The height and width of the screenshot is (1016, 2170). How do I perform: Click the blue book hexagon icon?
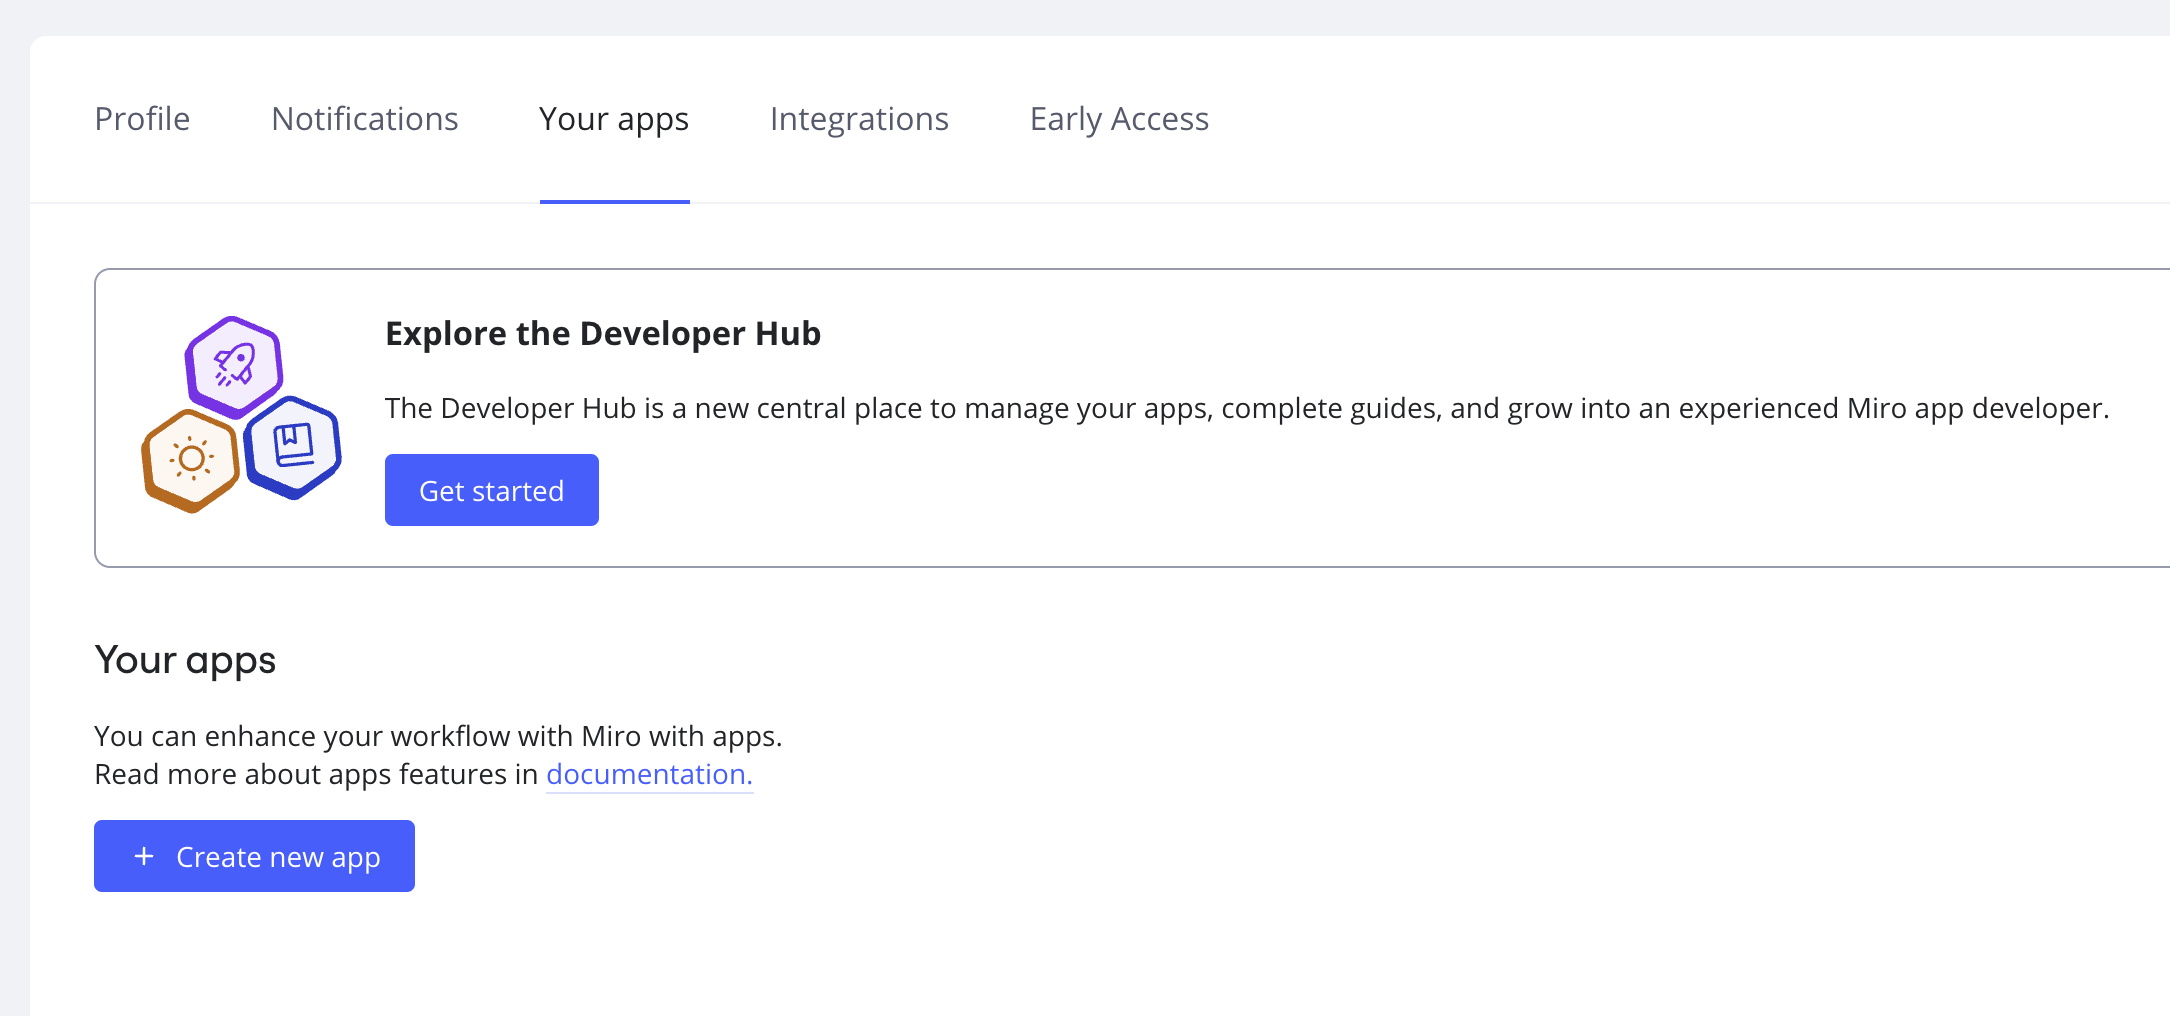pos(293,446)
